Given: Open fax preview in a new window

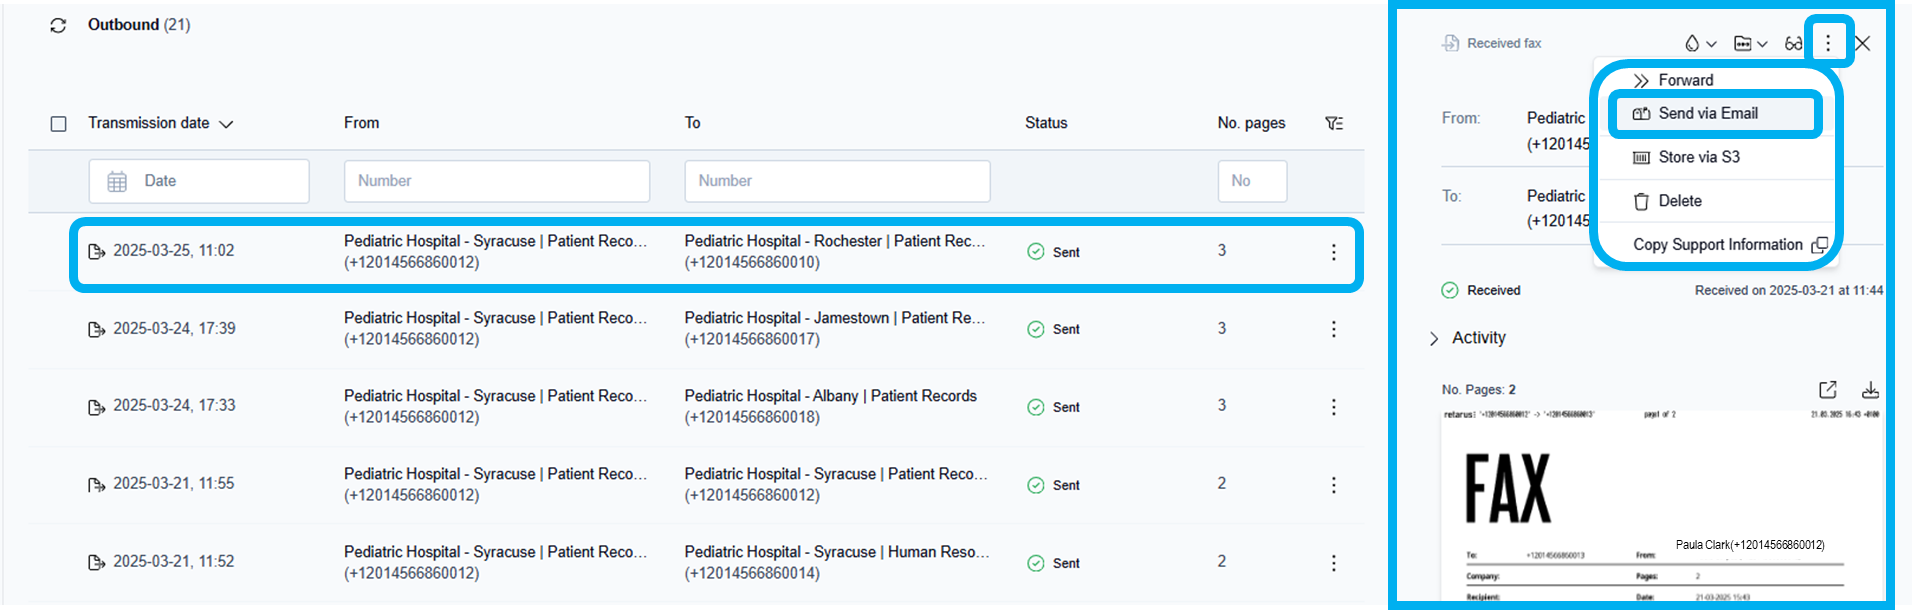Looking at the screenshot, I should click(1828, 390).
